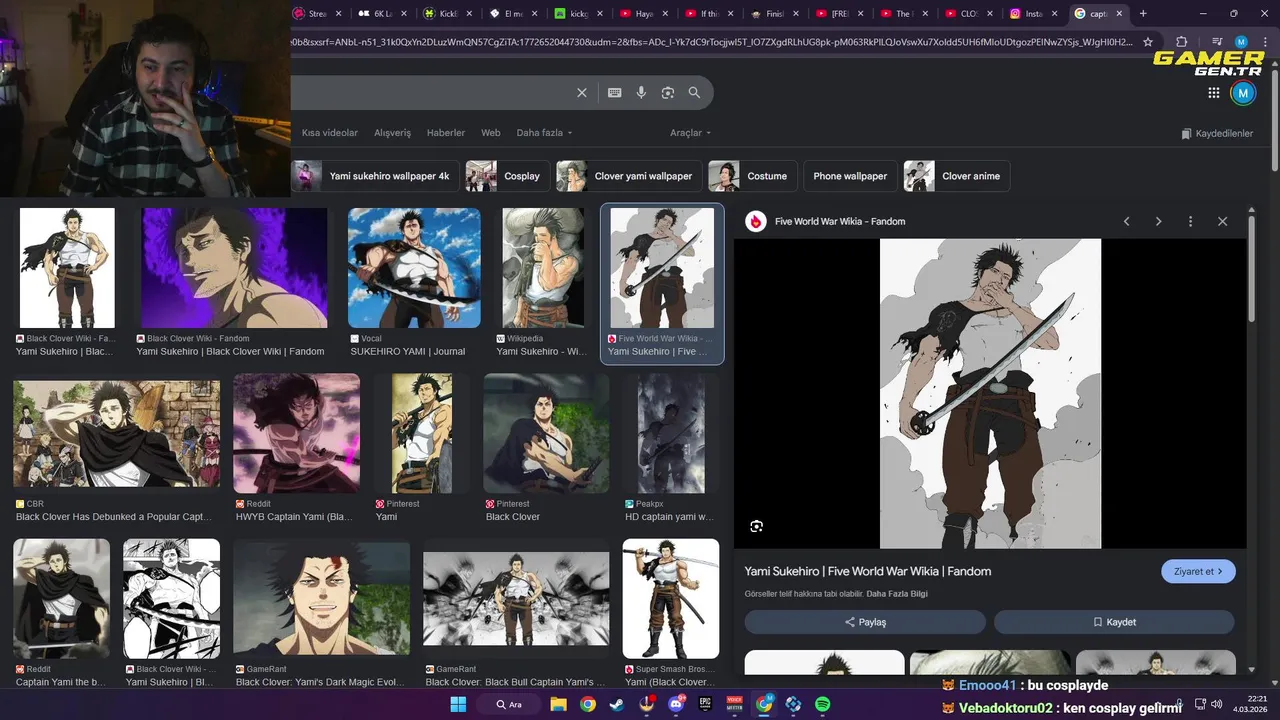The height and width of the screenshot is (720, 1280).
Task: Open the Wikipedia Yami Sukehiro thumbnail
Action: pyautogui.click(x=542, y=268)
